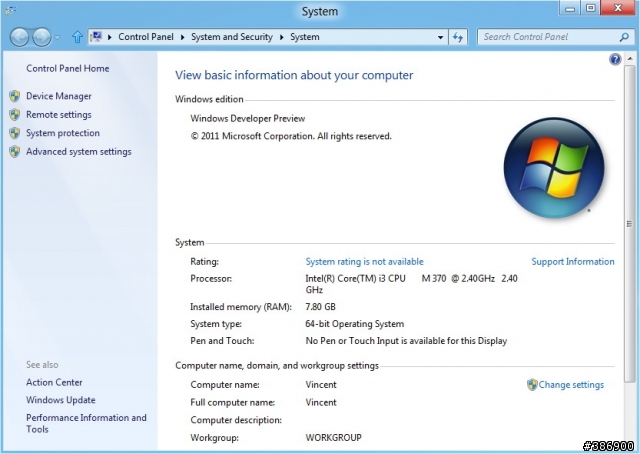The image size is (640, 454).
Task: Open Control Panel Home
Action: click(x=68, y=68)
